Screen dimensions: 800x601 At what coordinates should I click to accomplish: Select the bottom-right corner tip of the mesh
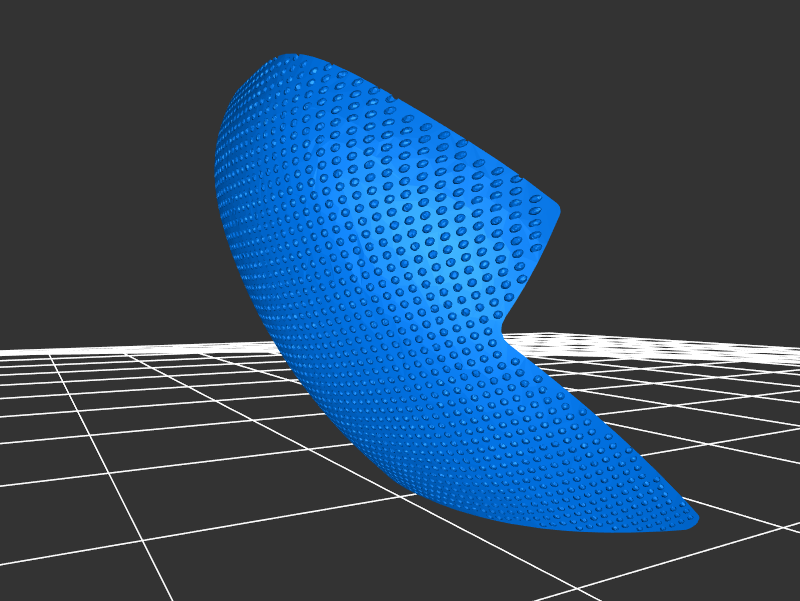point(693,520)
